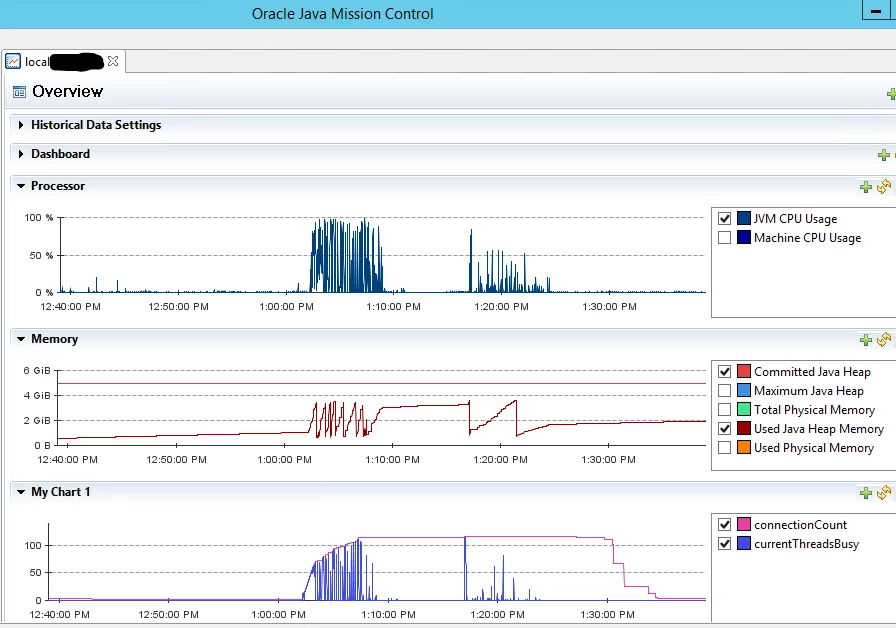Click the Memory chart refresh arrows icon

tap(884, 339)
